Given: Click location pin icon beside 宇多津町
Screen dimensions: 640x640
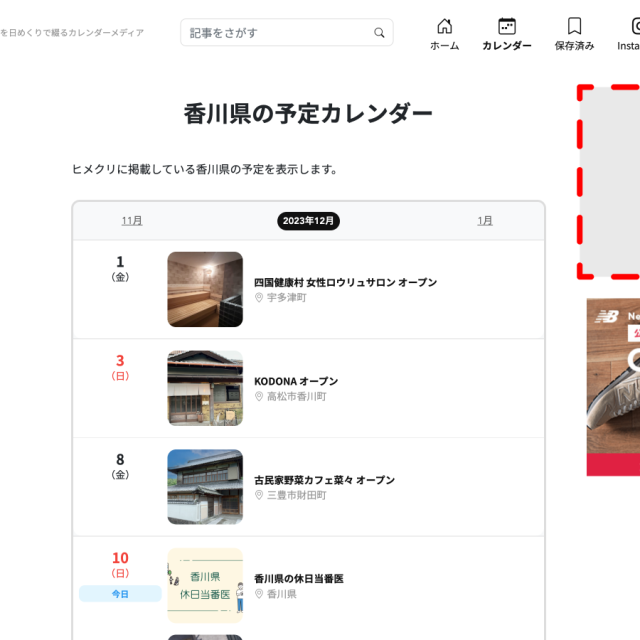Looking at the screenshot, I should coord(258,298).
